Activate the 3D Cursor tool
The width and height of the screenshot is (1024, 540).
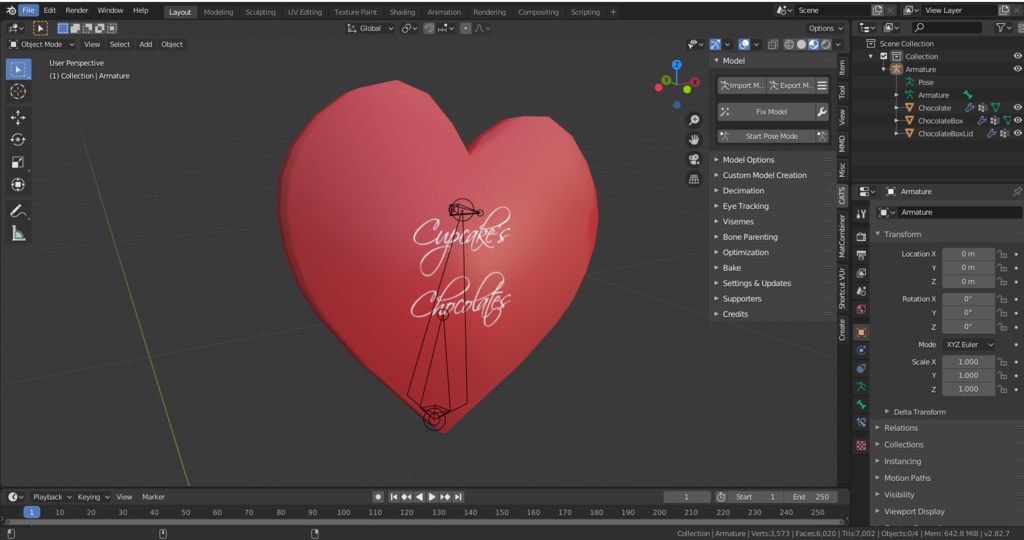click(x=18, y=91)
